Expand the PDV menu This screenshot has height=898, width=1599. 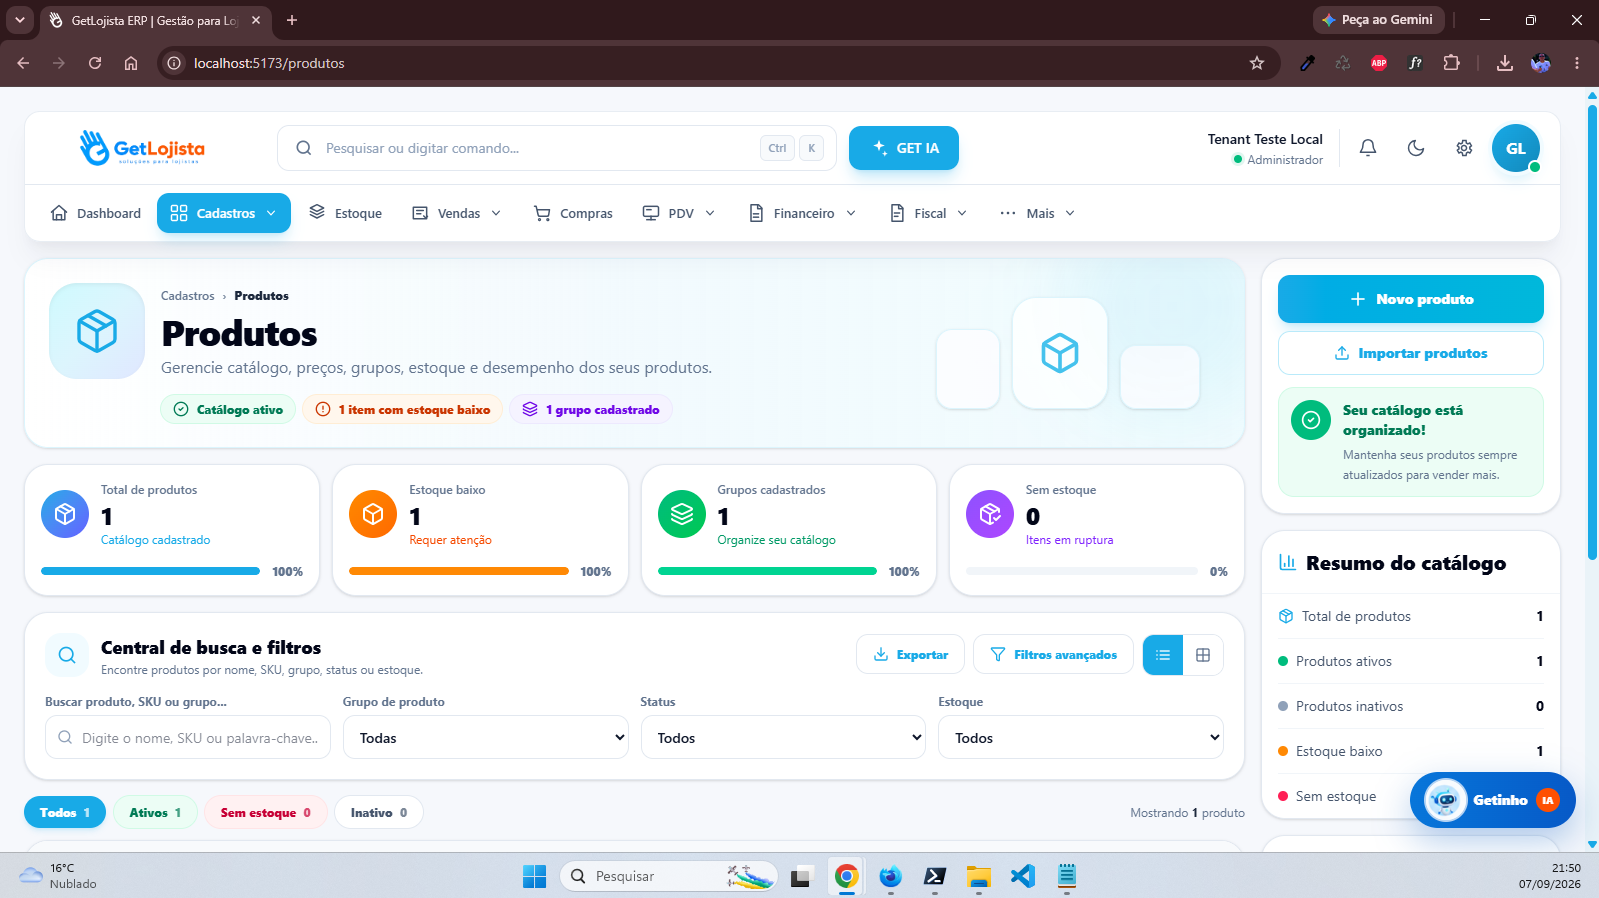tap(679, 213)
